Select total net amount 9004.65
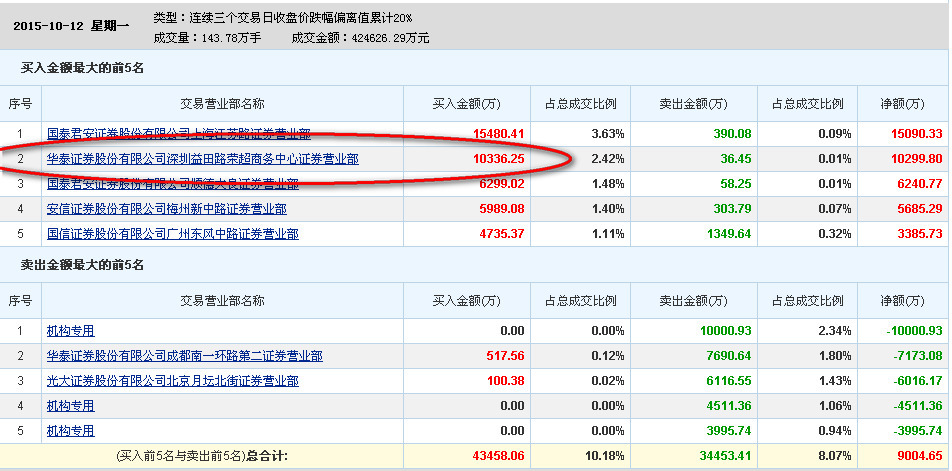This screenshot has height=471, width=952. tap(920, 456)
